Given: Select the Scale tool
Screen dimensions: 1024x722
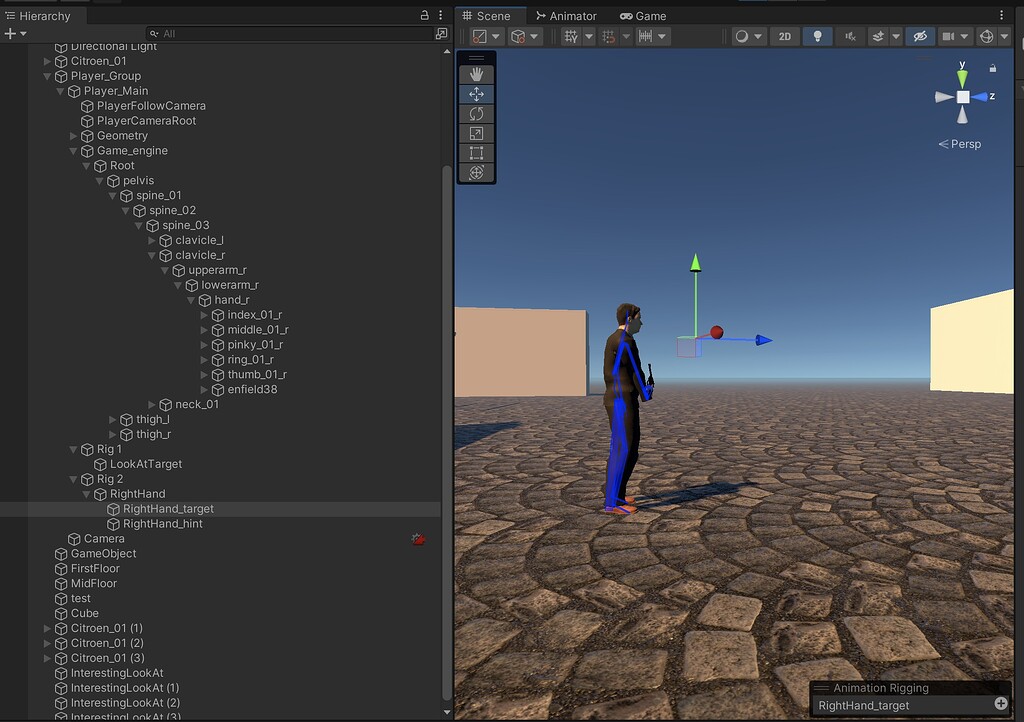Looking at the screenshot, I should pos(476,133).
